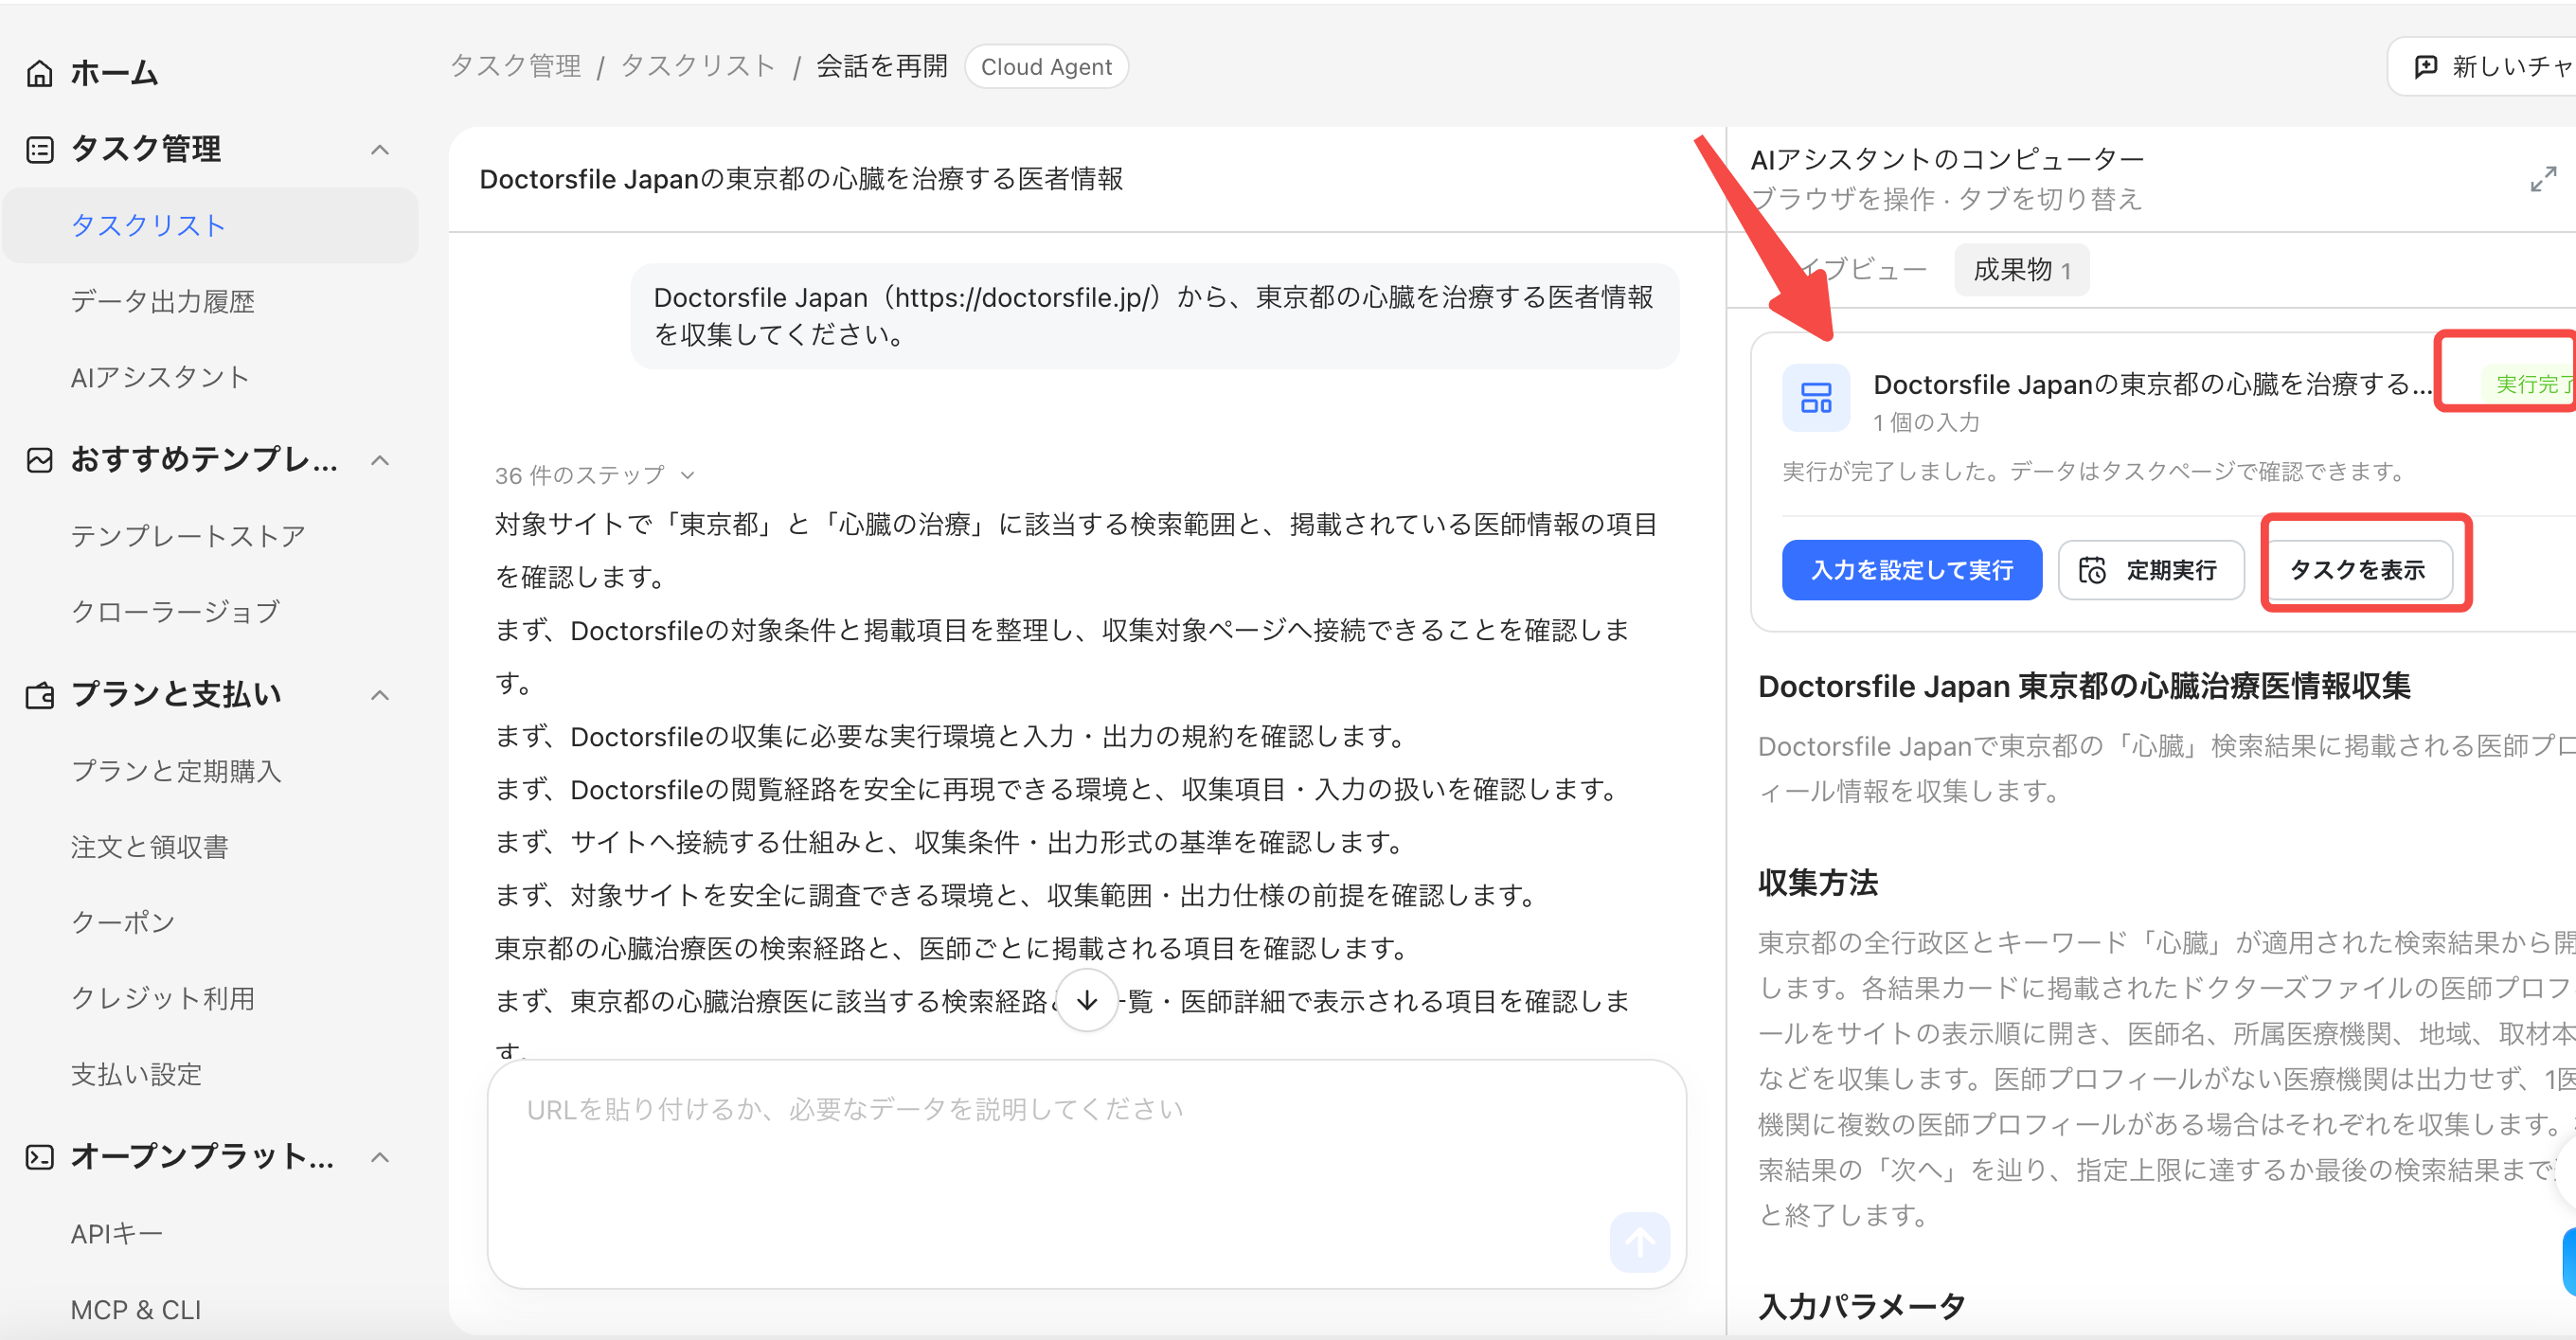Screen dimensions: 2576x1340
Task: Open データ出力履歴 in the sidebar
Action: (x=163, y=301)
